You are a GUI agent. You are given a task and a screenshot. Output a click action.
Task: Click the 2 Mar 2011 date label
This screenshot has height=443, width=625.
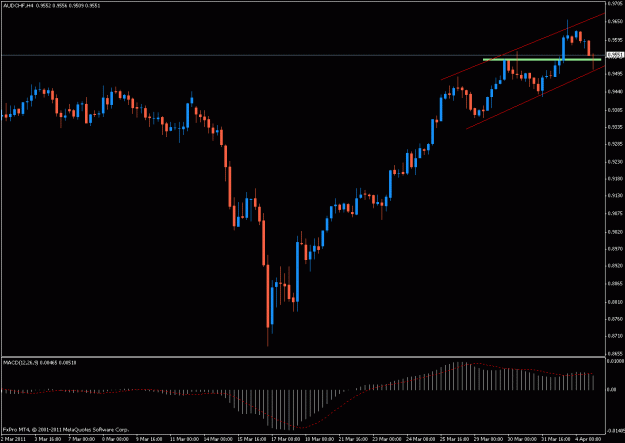[13, 439]
